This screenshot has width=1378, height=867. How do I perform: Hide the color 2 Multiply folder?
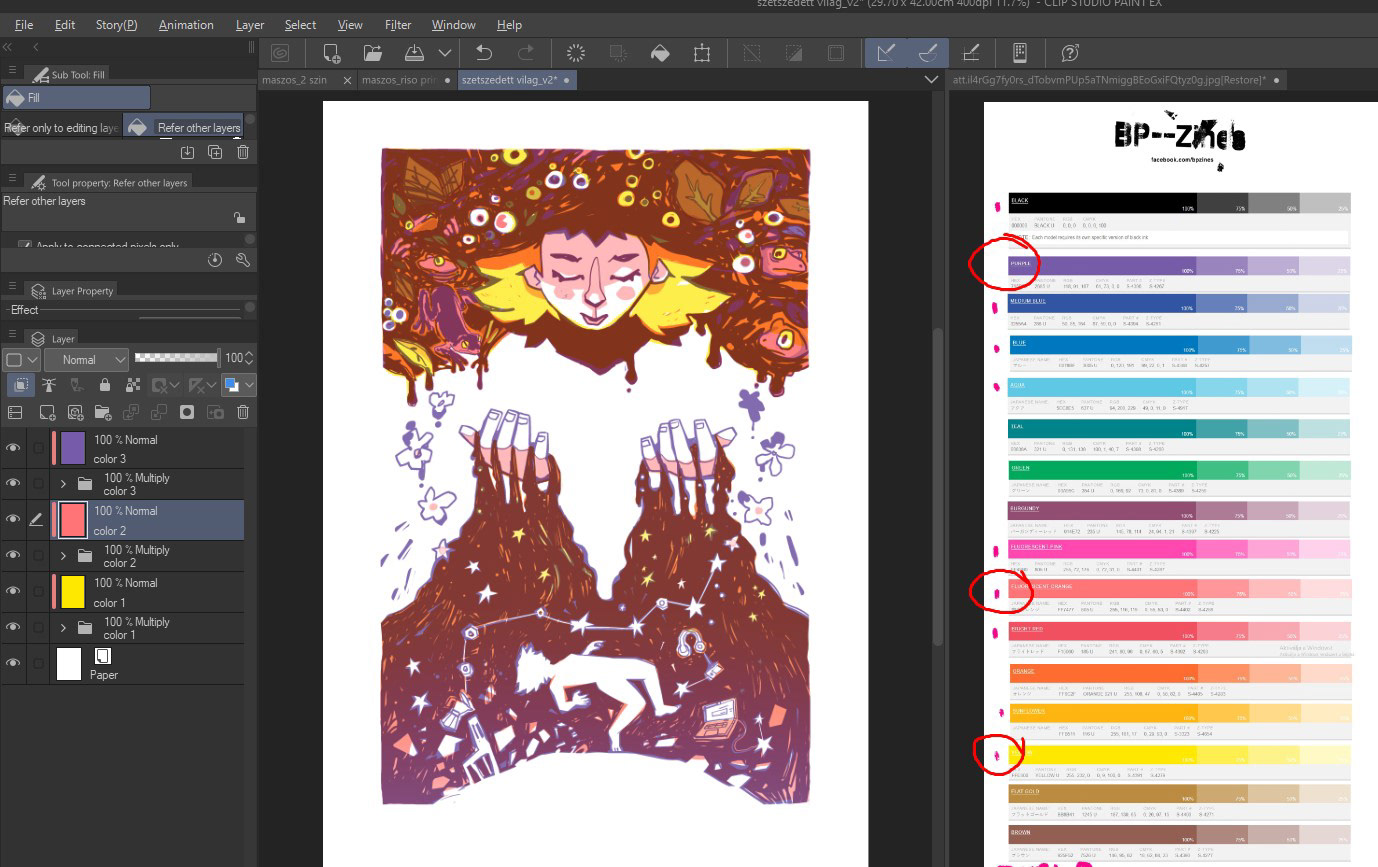(x=13, y=555)
